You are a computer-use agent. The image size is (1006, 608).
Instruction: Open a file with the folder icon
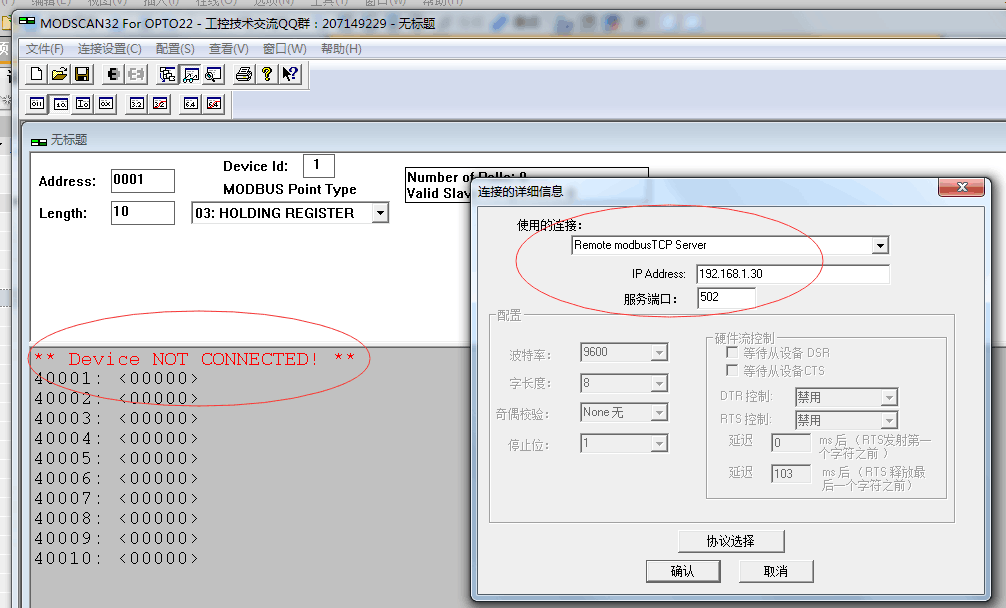[59, 74]
